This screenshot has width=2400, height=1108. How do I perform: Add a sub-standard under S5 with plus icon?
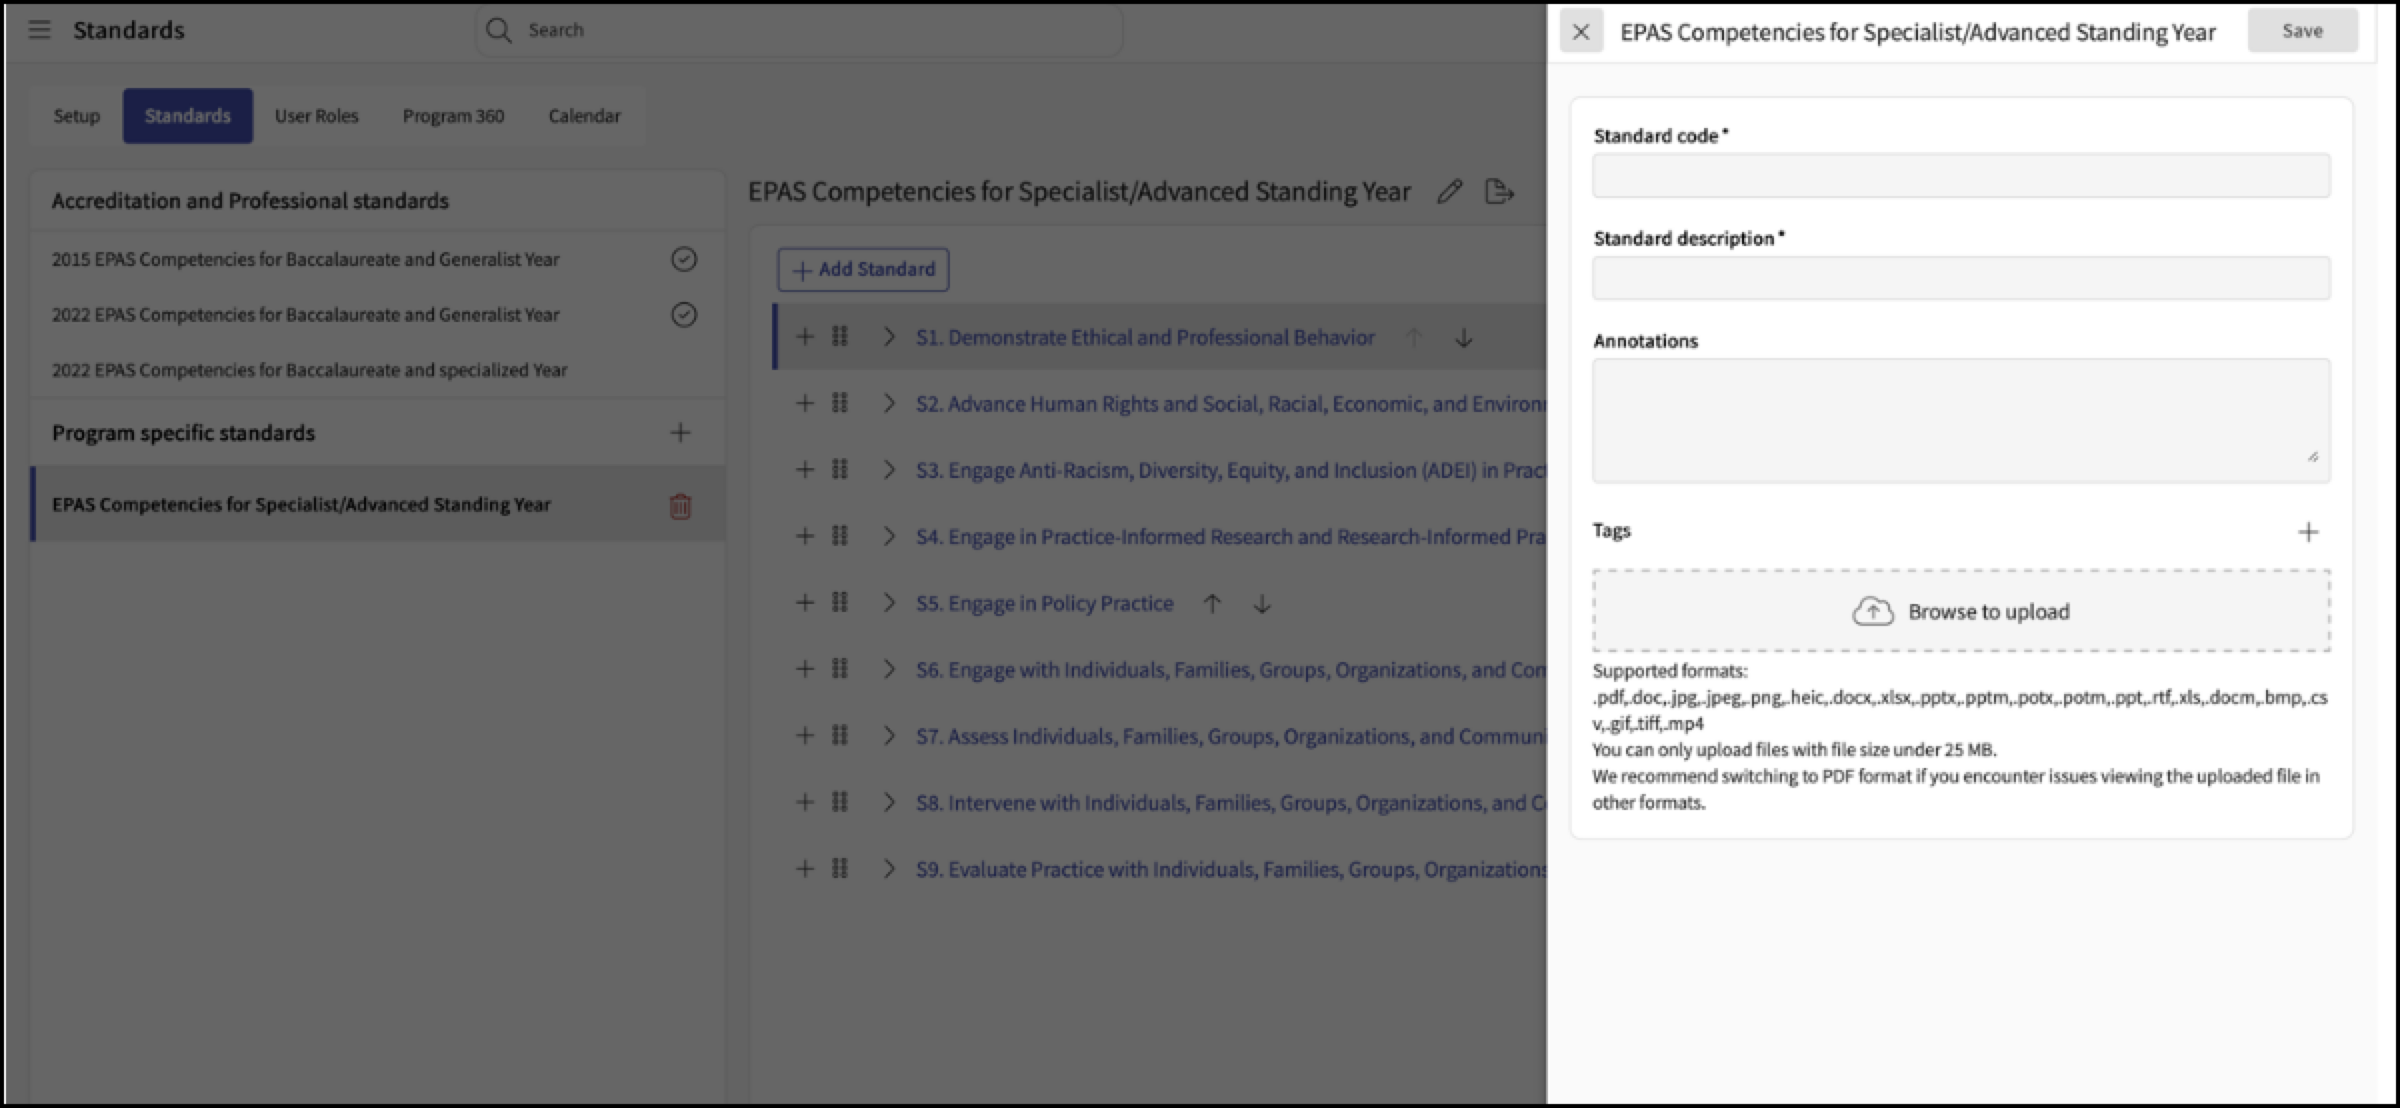click(x=805, y=602)
